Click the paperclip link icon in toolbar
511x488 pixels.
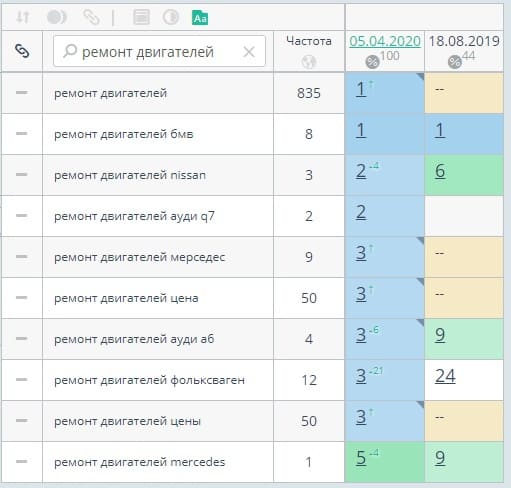[91, 17]
